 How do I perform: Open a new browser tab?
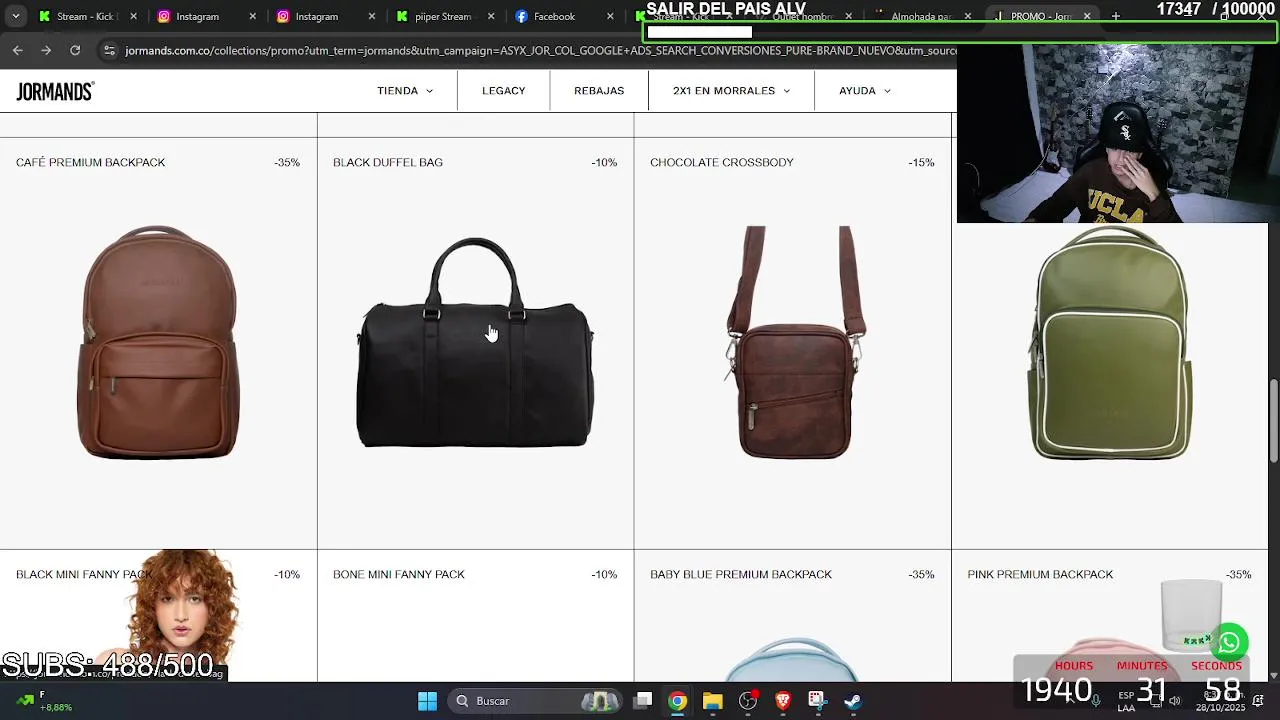pyautogui.click(x=1116, y=16)
